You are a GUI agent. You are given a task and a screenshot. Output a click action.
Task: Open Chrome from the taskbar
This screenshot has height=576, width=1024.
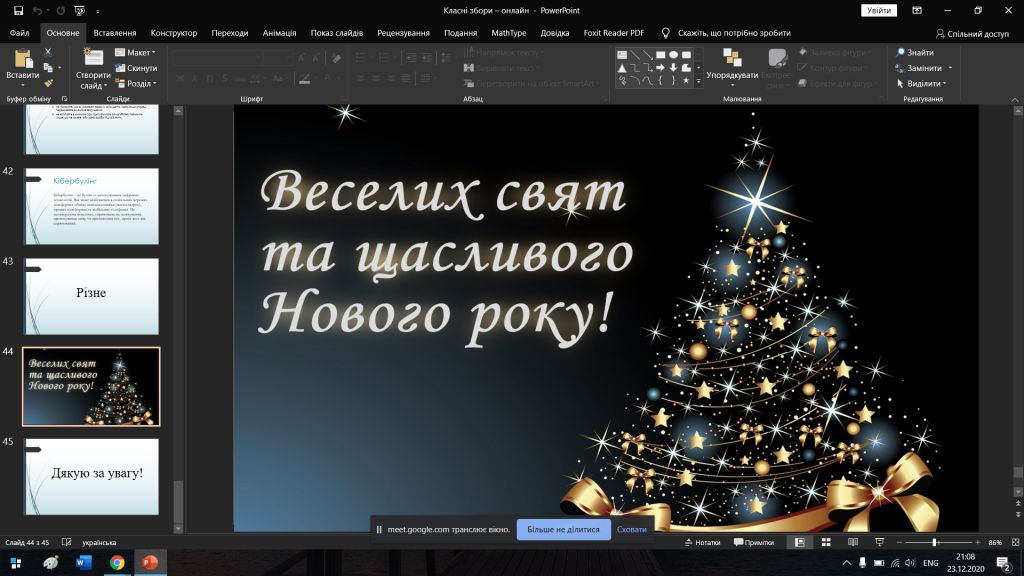pos(117,563)
